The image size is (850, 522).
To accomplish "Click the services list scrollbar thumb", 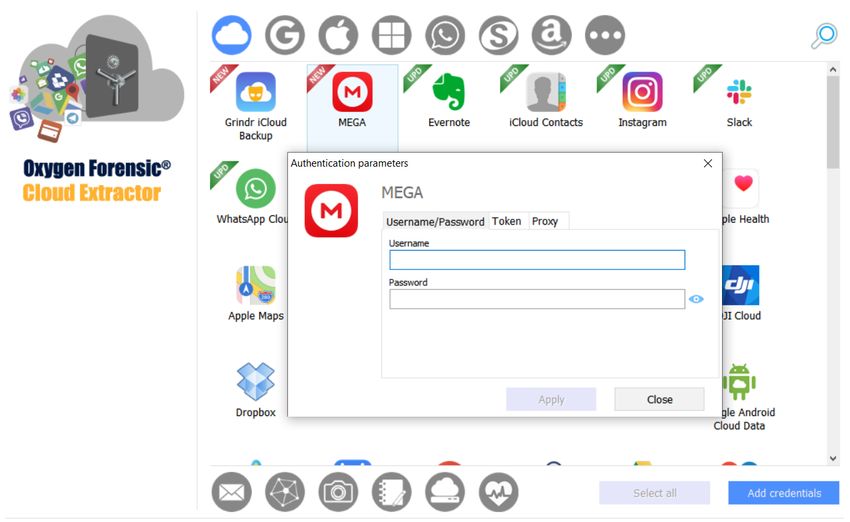I will coord(833,122).
